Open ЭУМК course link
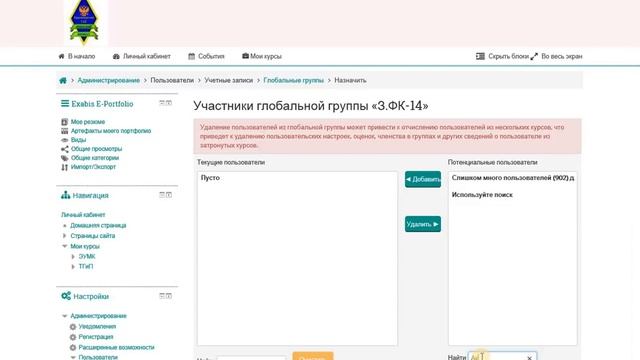This screenshot has height=360, width=640. [87, 256]
